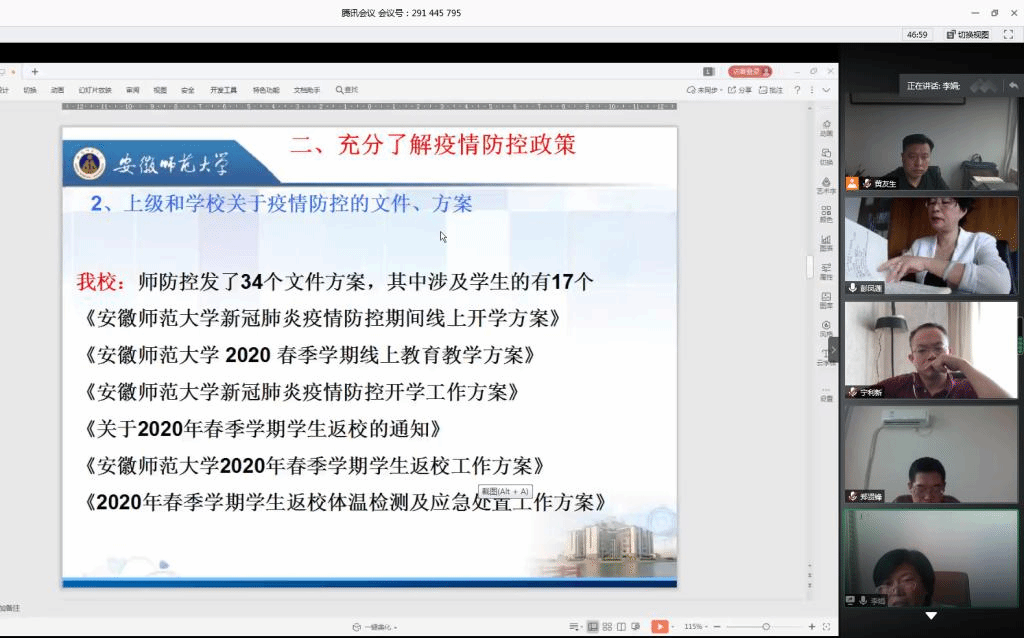
Task: Click the 切换视图 switch view button
Action: click(966, 34)
